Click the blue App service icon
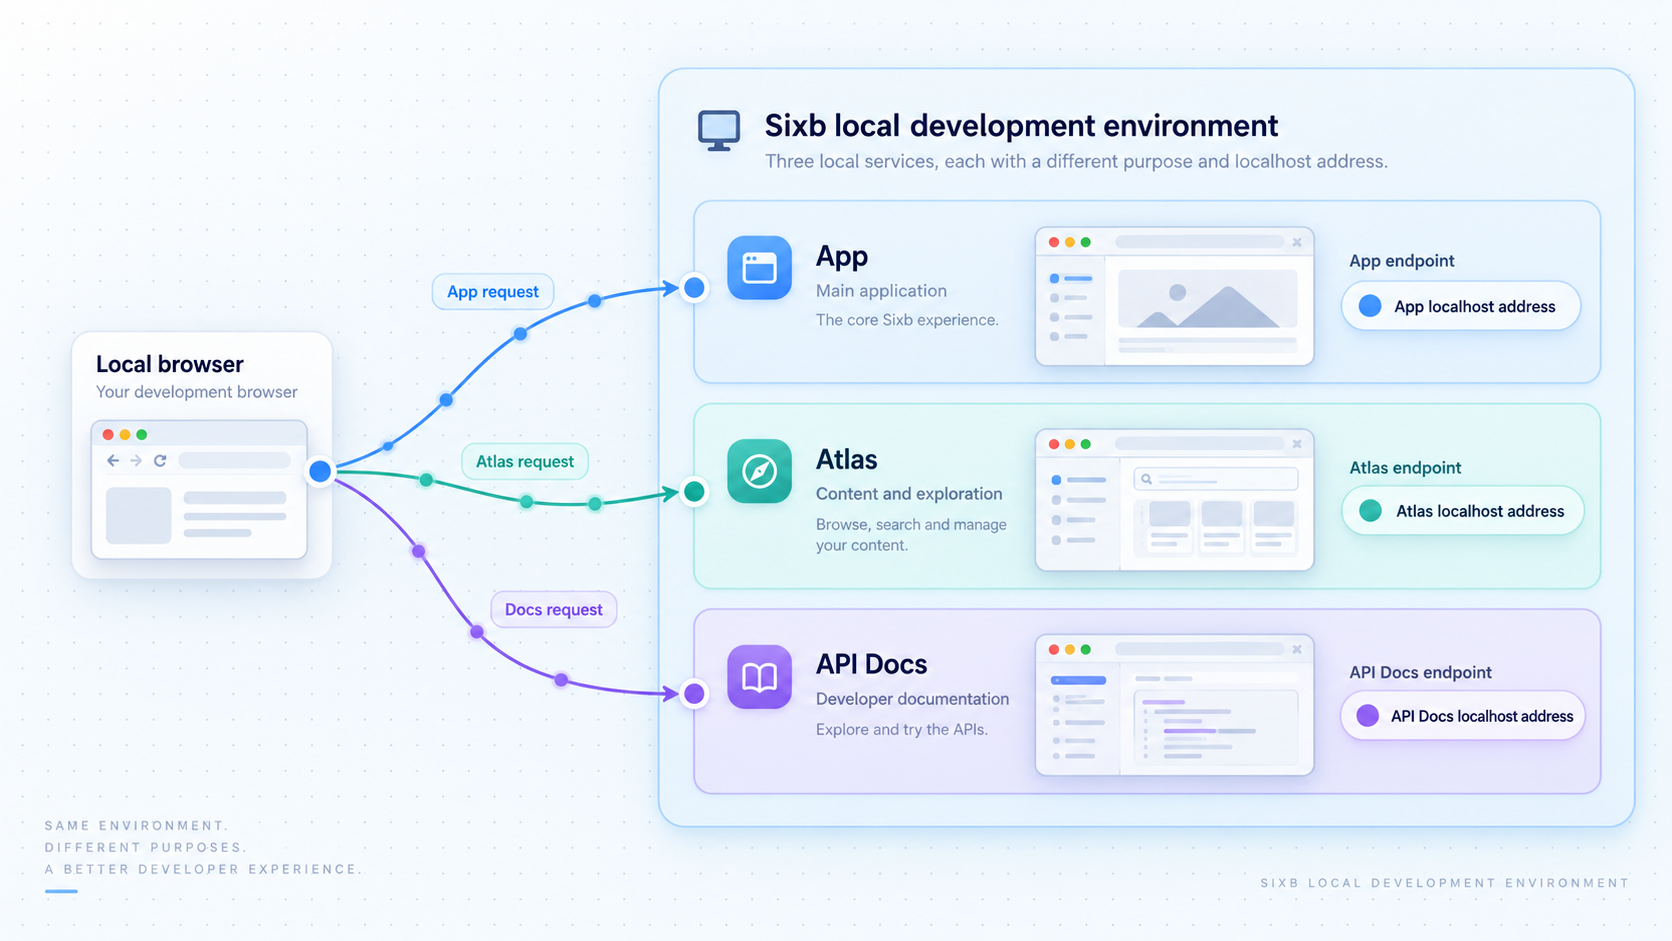 pos(759,268)
